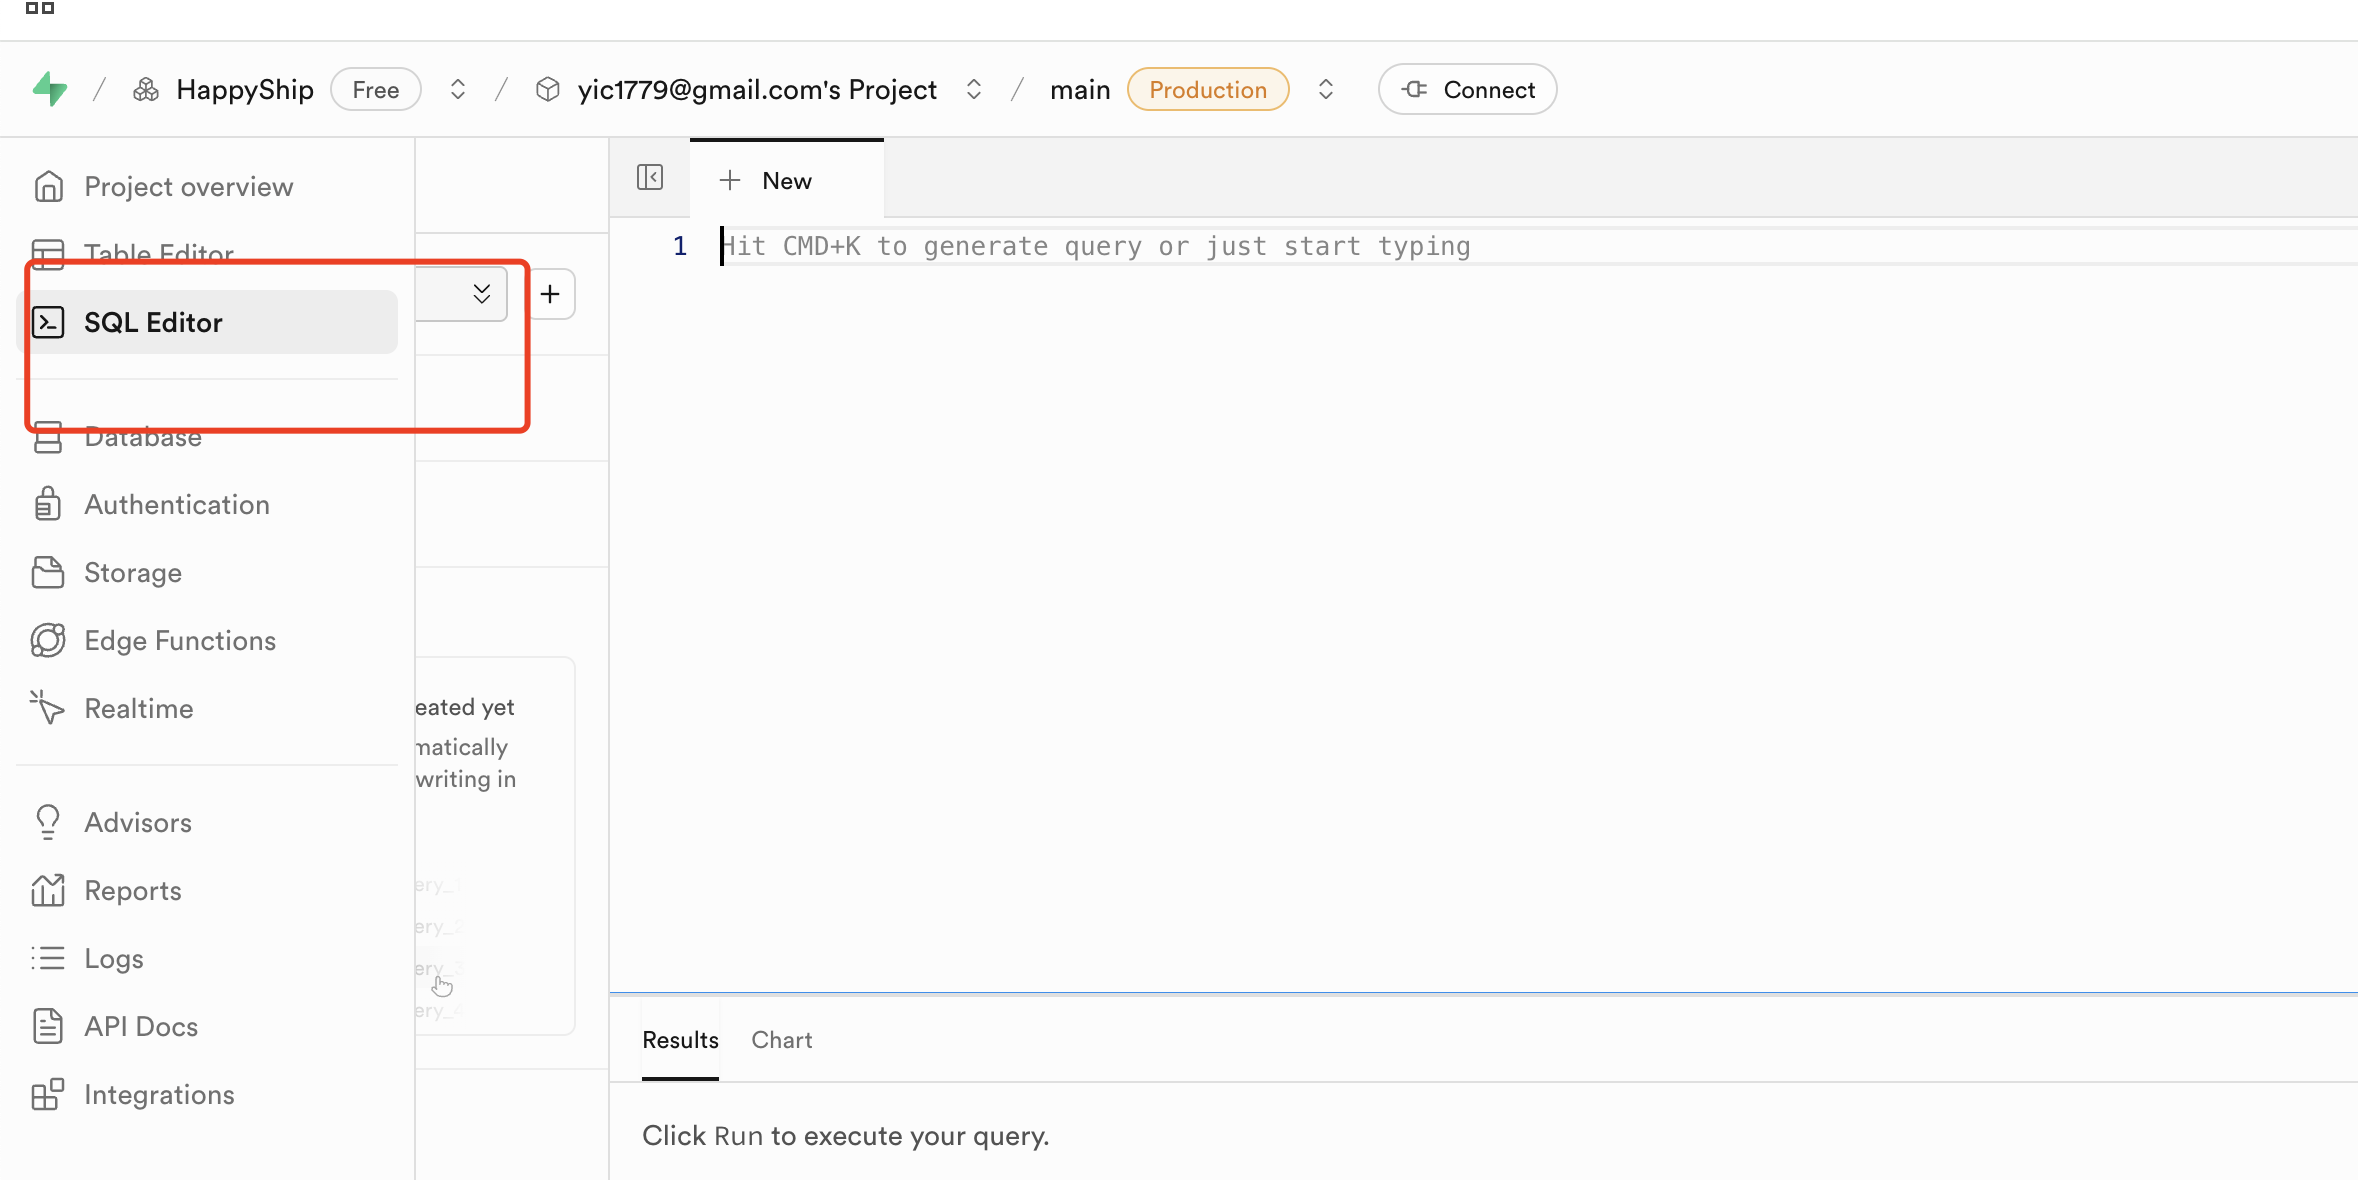Open the Logs list icon
Image resolution: width=2358 pixels, height=1180 pixels.
pyautogui.click(x=48, y=958)
